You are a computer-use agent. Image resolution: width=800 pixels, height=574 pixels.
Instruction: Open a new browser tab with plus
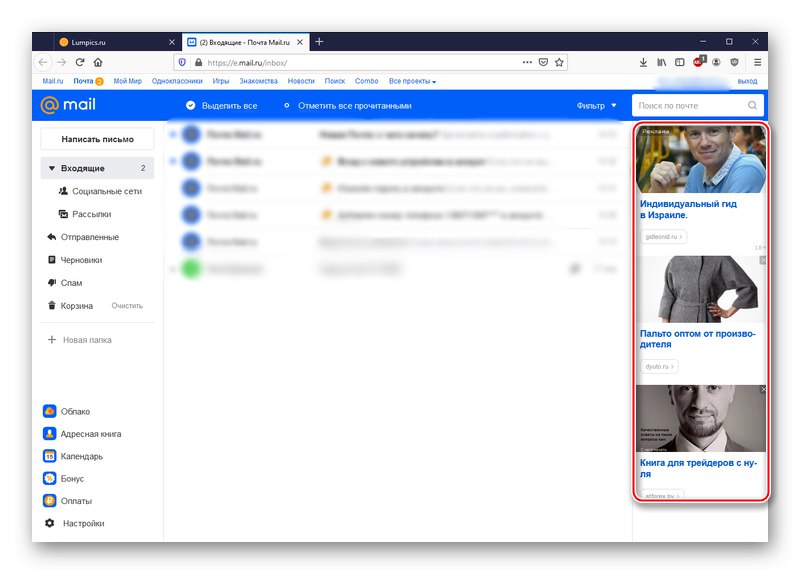point(319,42)
